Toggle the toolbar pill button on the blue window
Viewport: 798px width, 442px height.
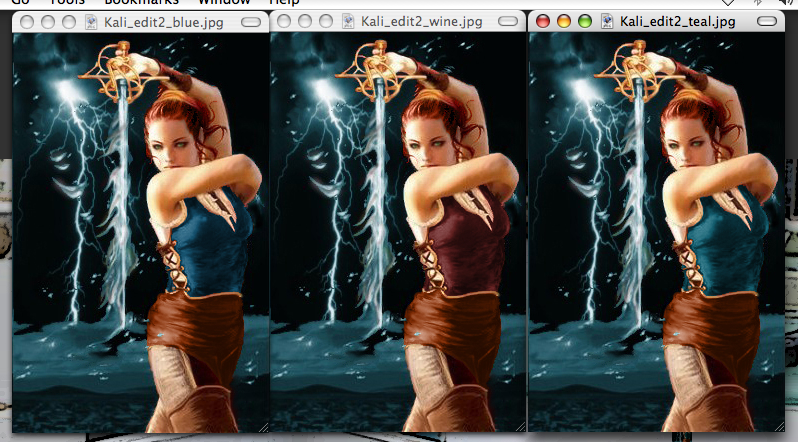(251, 21)
